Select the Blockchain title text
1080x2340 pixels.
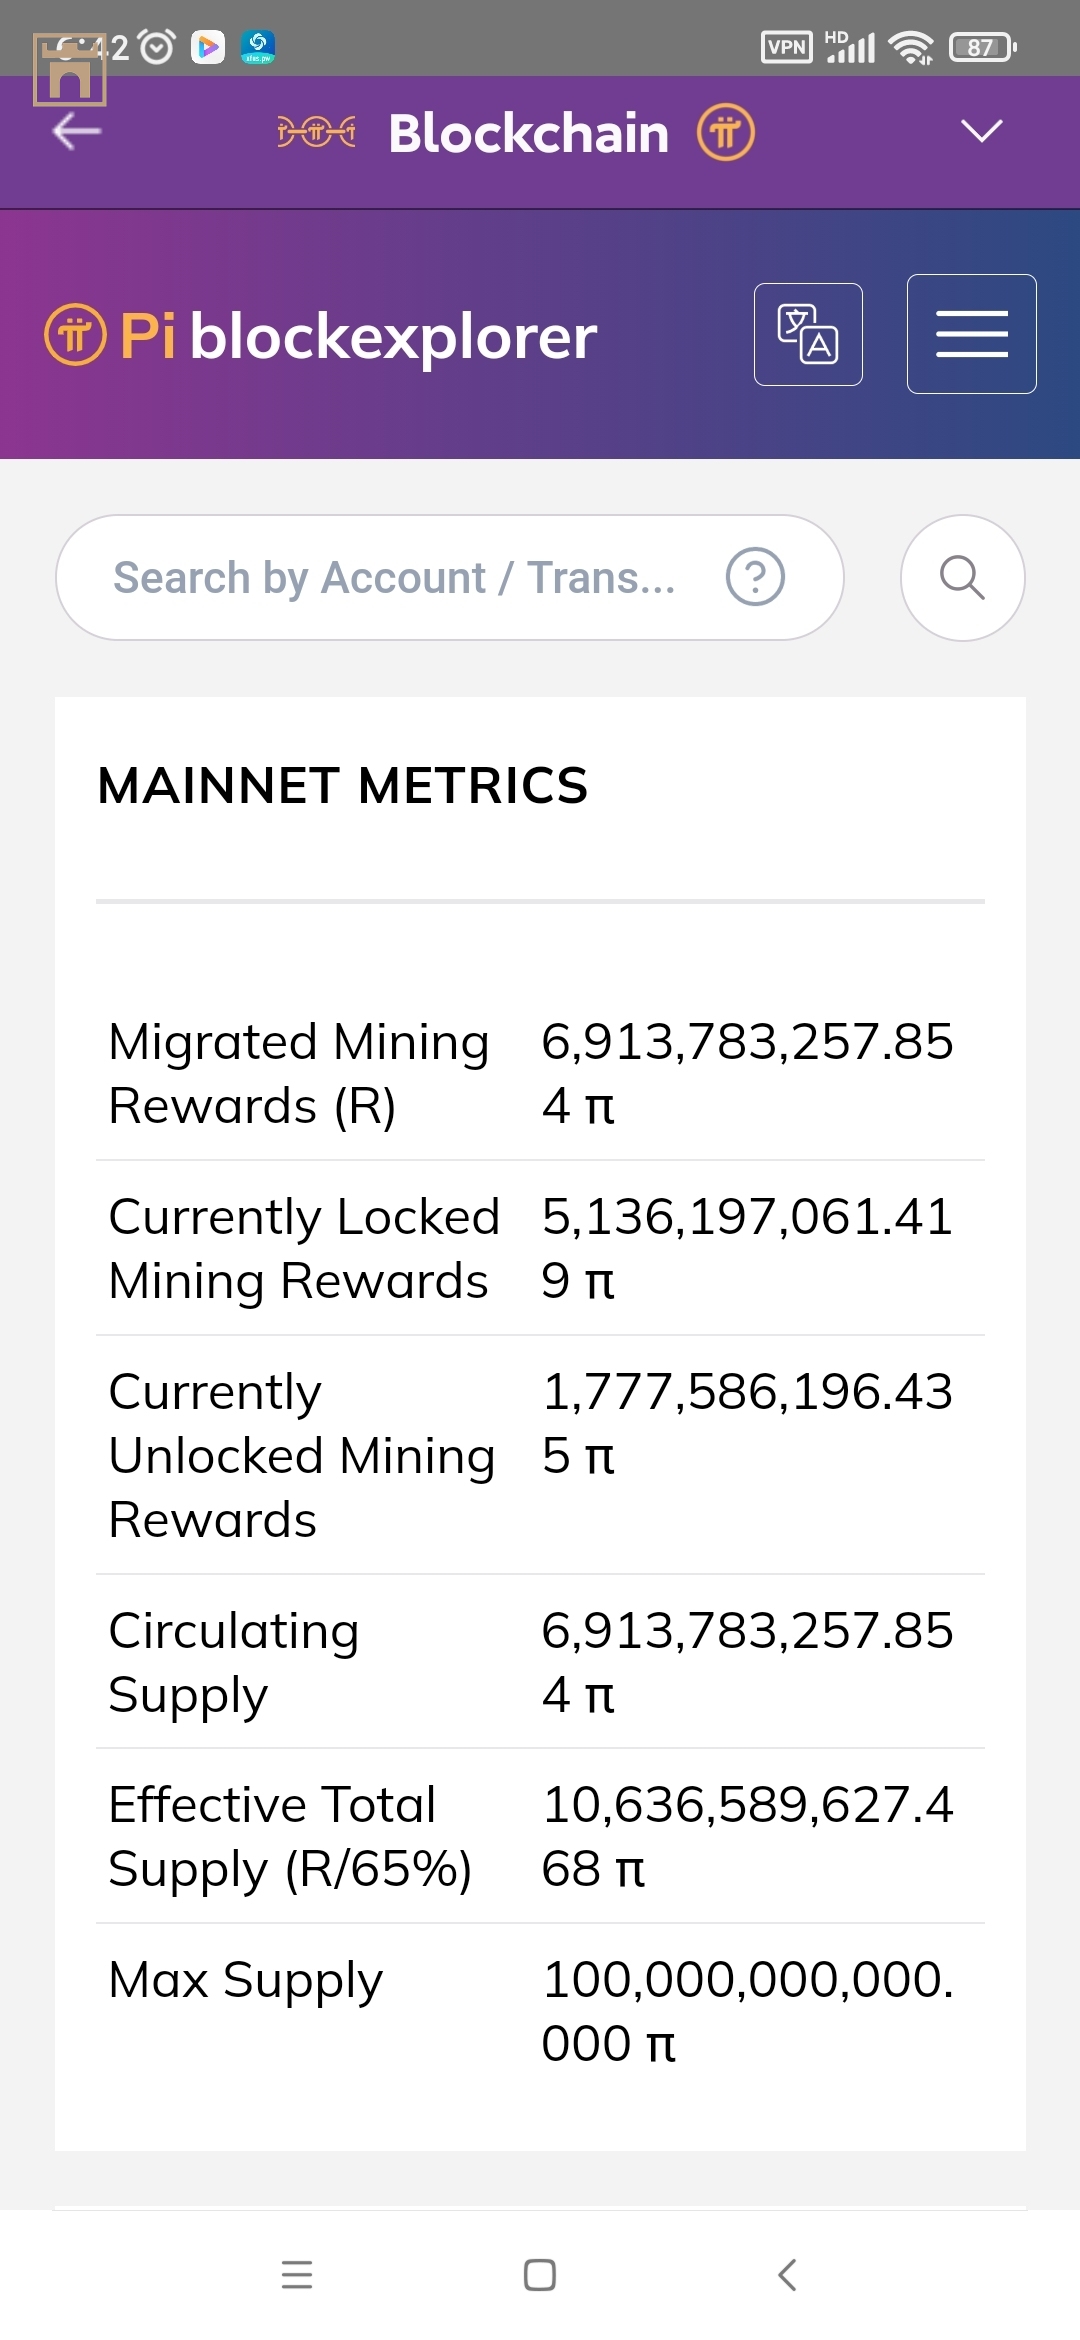point(529,133)
